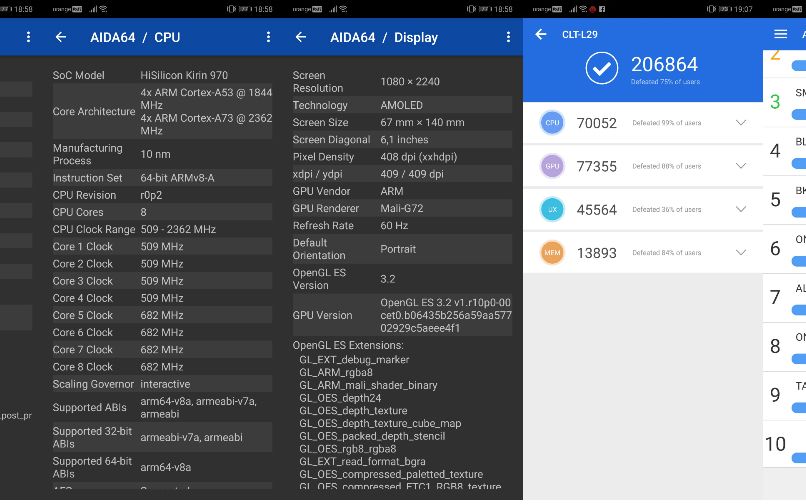The height and width of the screenshot is (504, 806).
Task: Select OpenGL ES Version 3.2 value
Action: coord(388,279)
